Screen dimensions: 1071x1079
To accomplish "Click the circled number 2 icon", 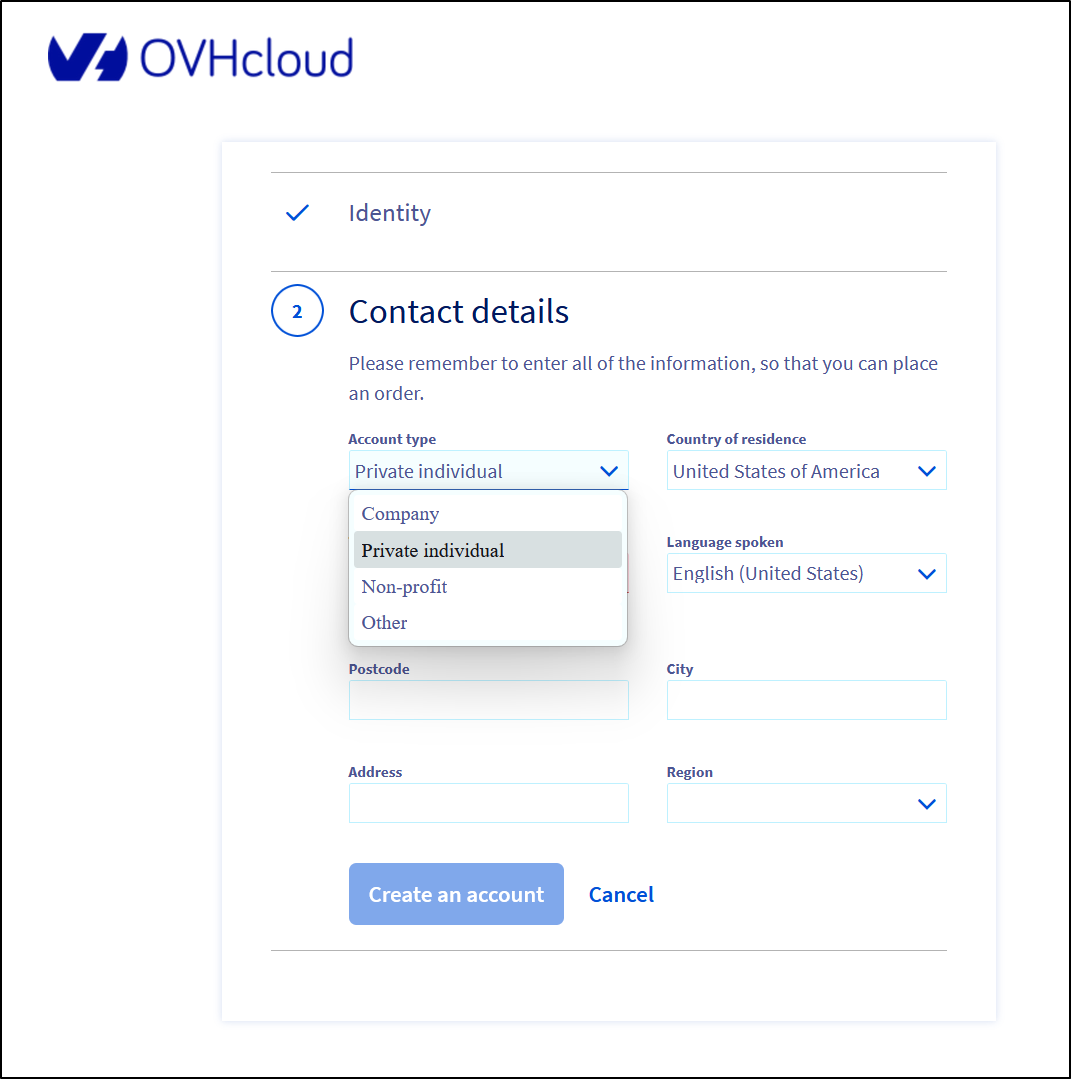I will (x=297, y=310).
